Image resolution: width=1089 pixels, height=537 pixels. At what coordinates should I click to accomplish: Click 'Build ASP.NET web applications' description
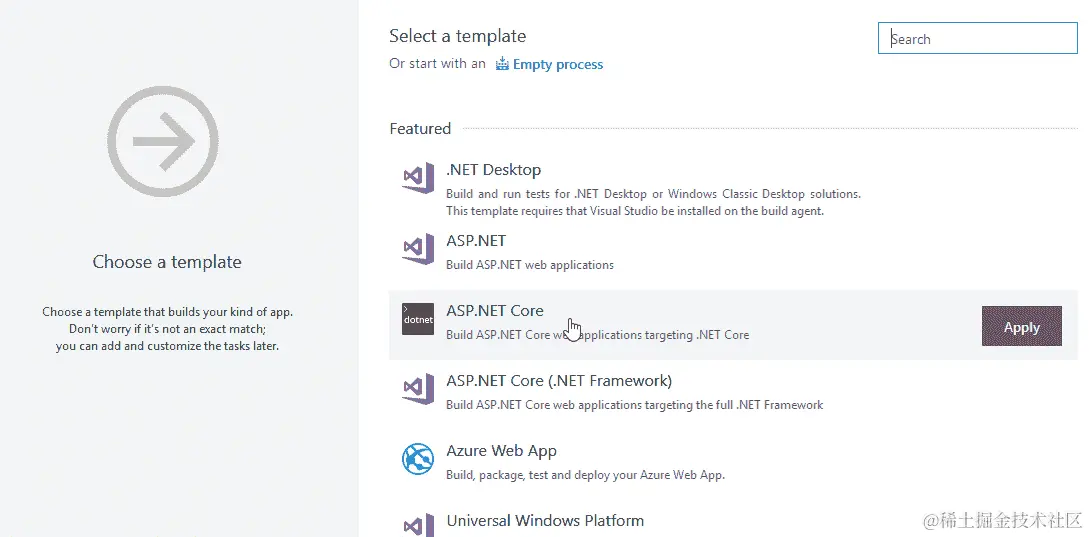(x=530, y=265)
